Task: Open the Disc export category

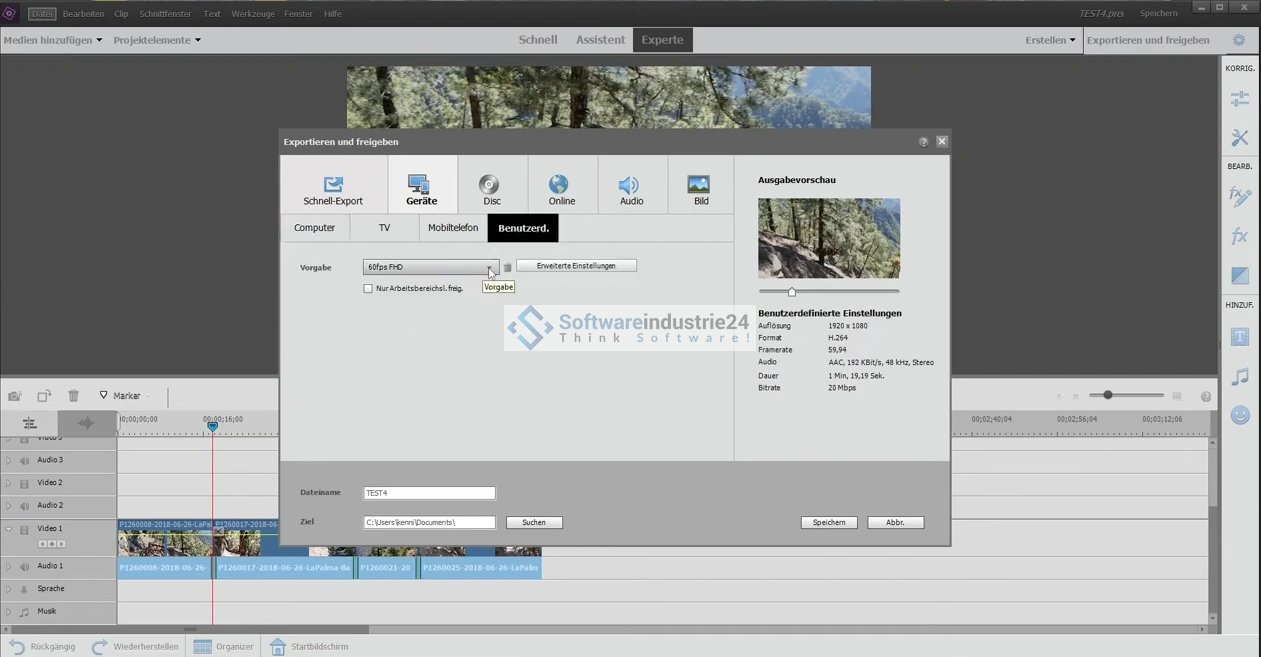Action: pos(489,186)
